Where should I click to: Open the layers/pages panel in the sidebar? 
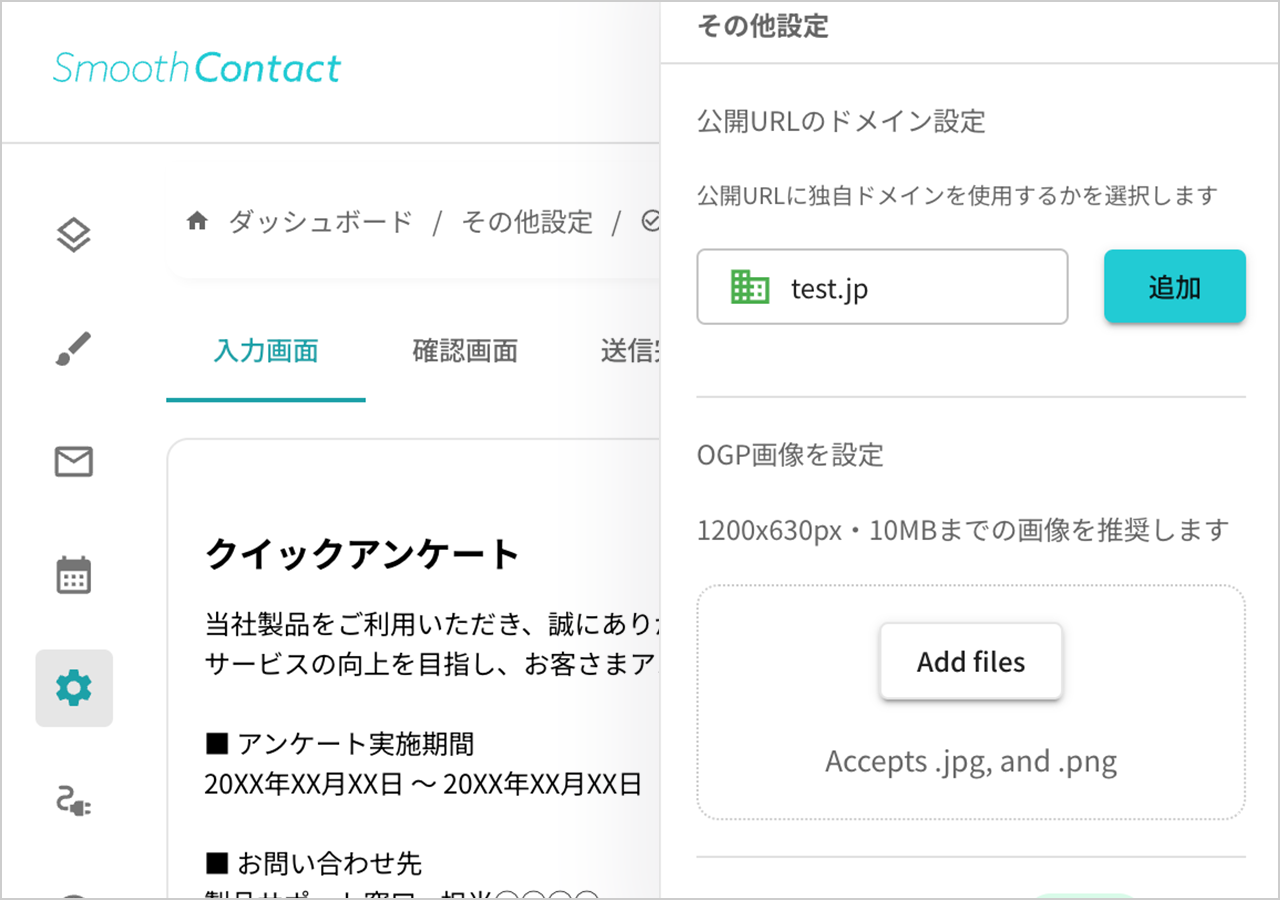click(x=74, y=233)
